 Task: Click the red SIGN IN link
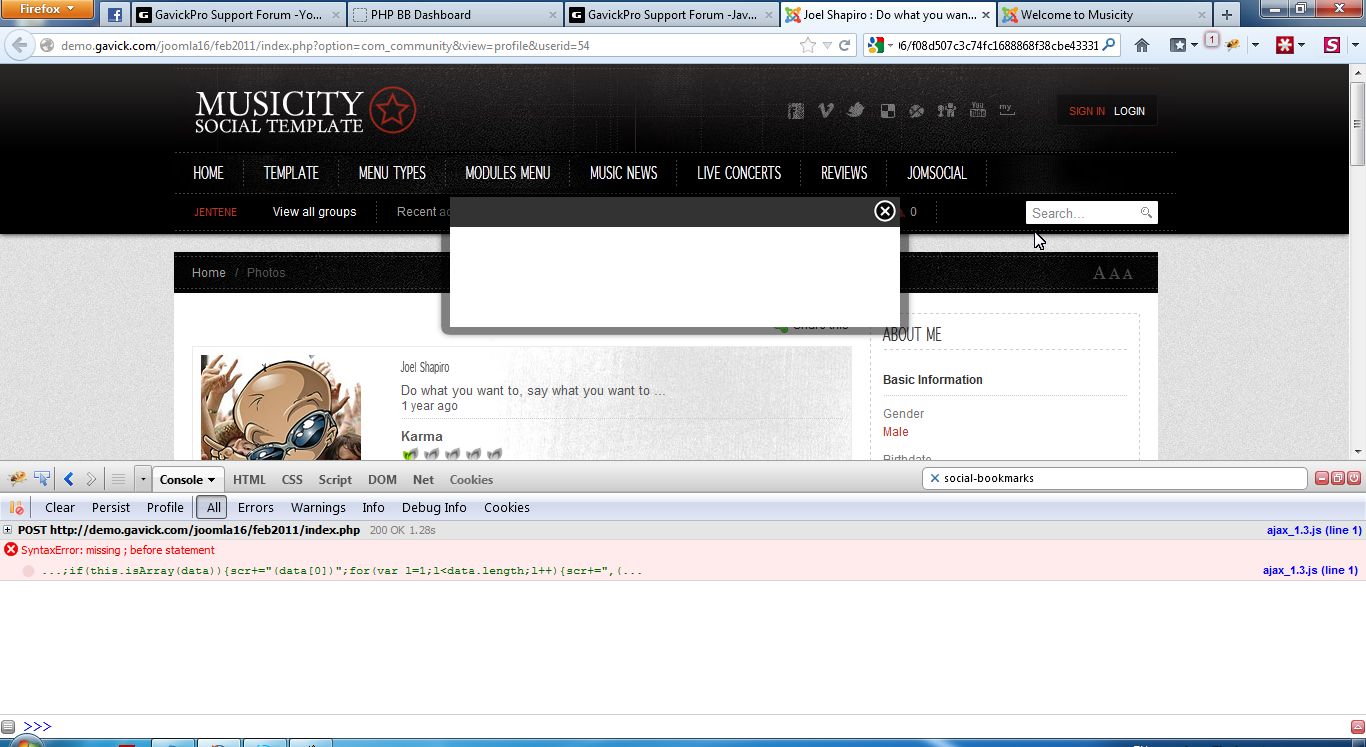tap(1087, 111)
